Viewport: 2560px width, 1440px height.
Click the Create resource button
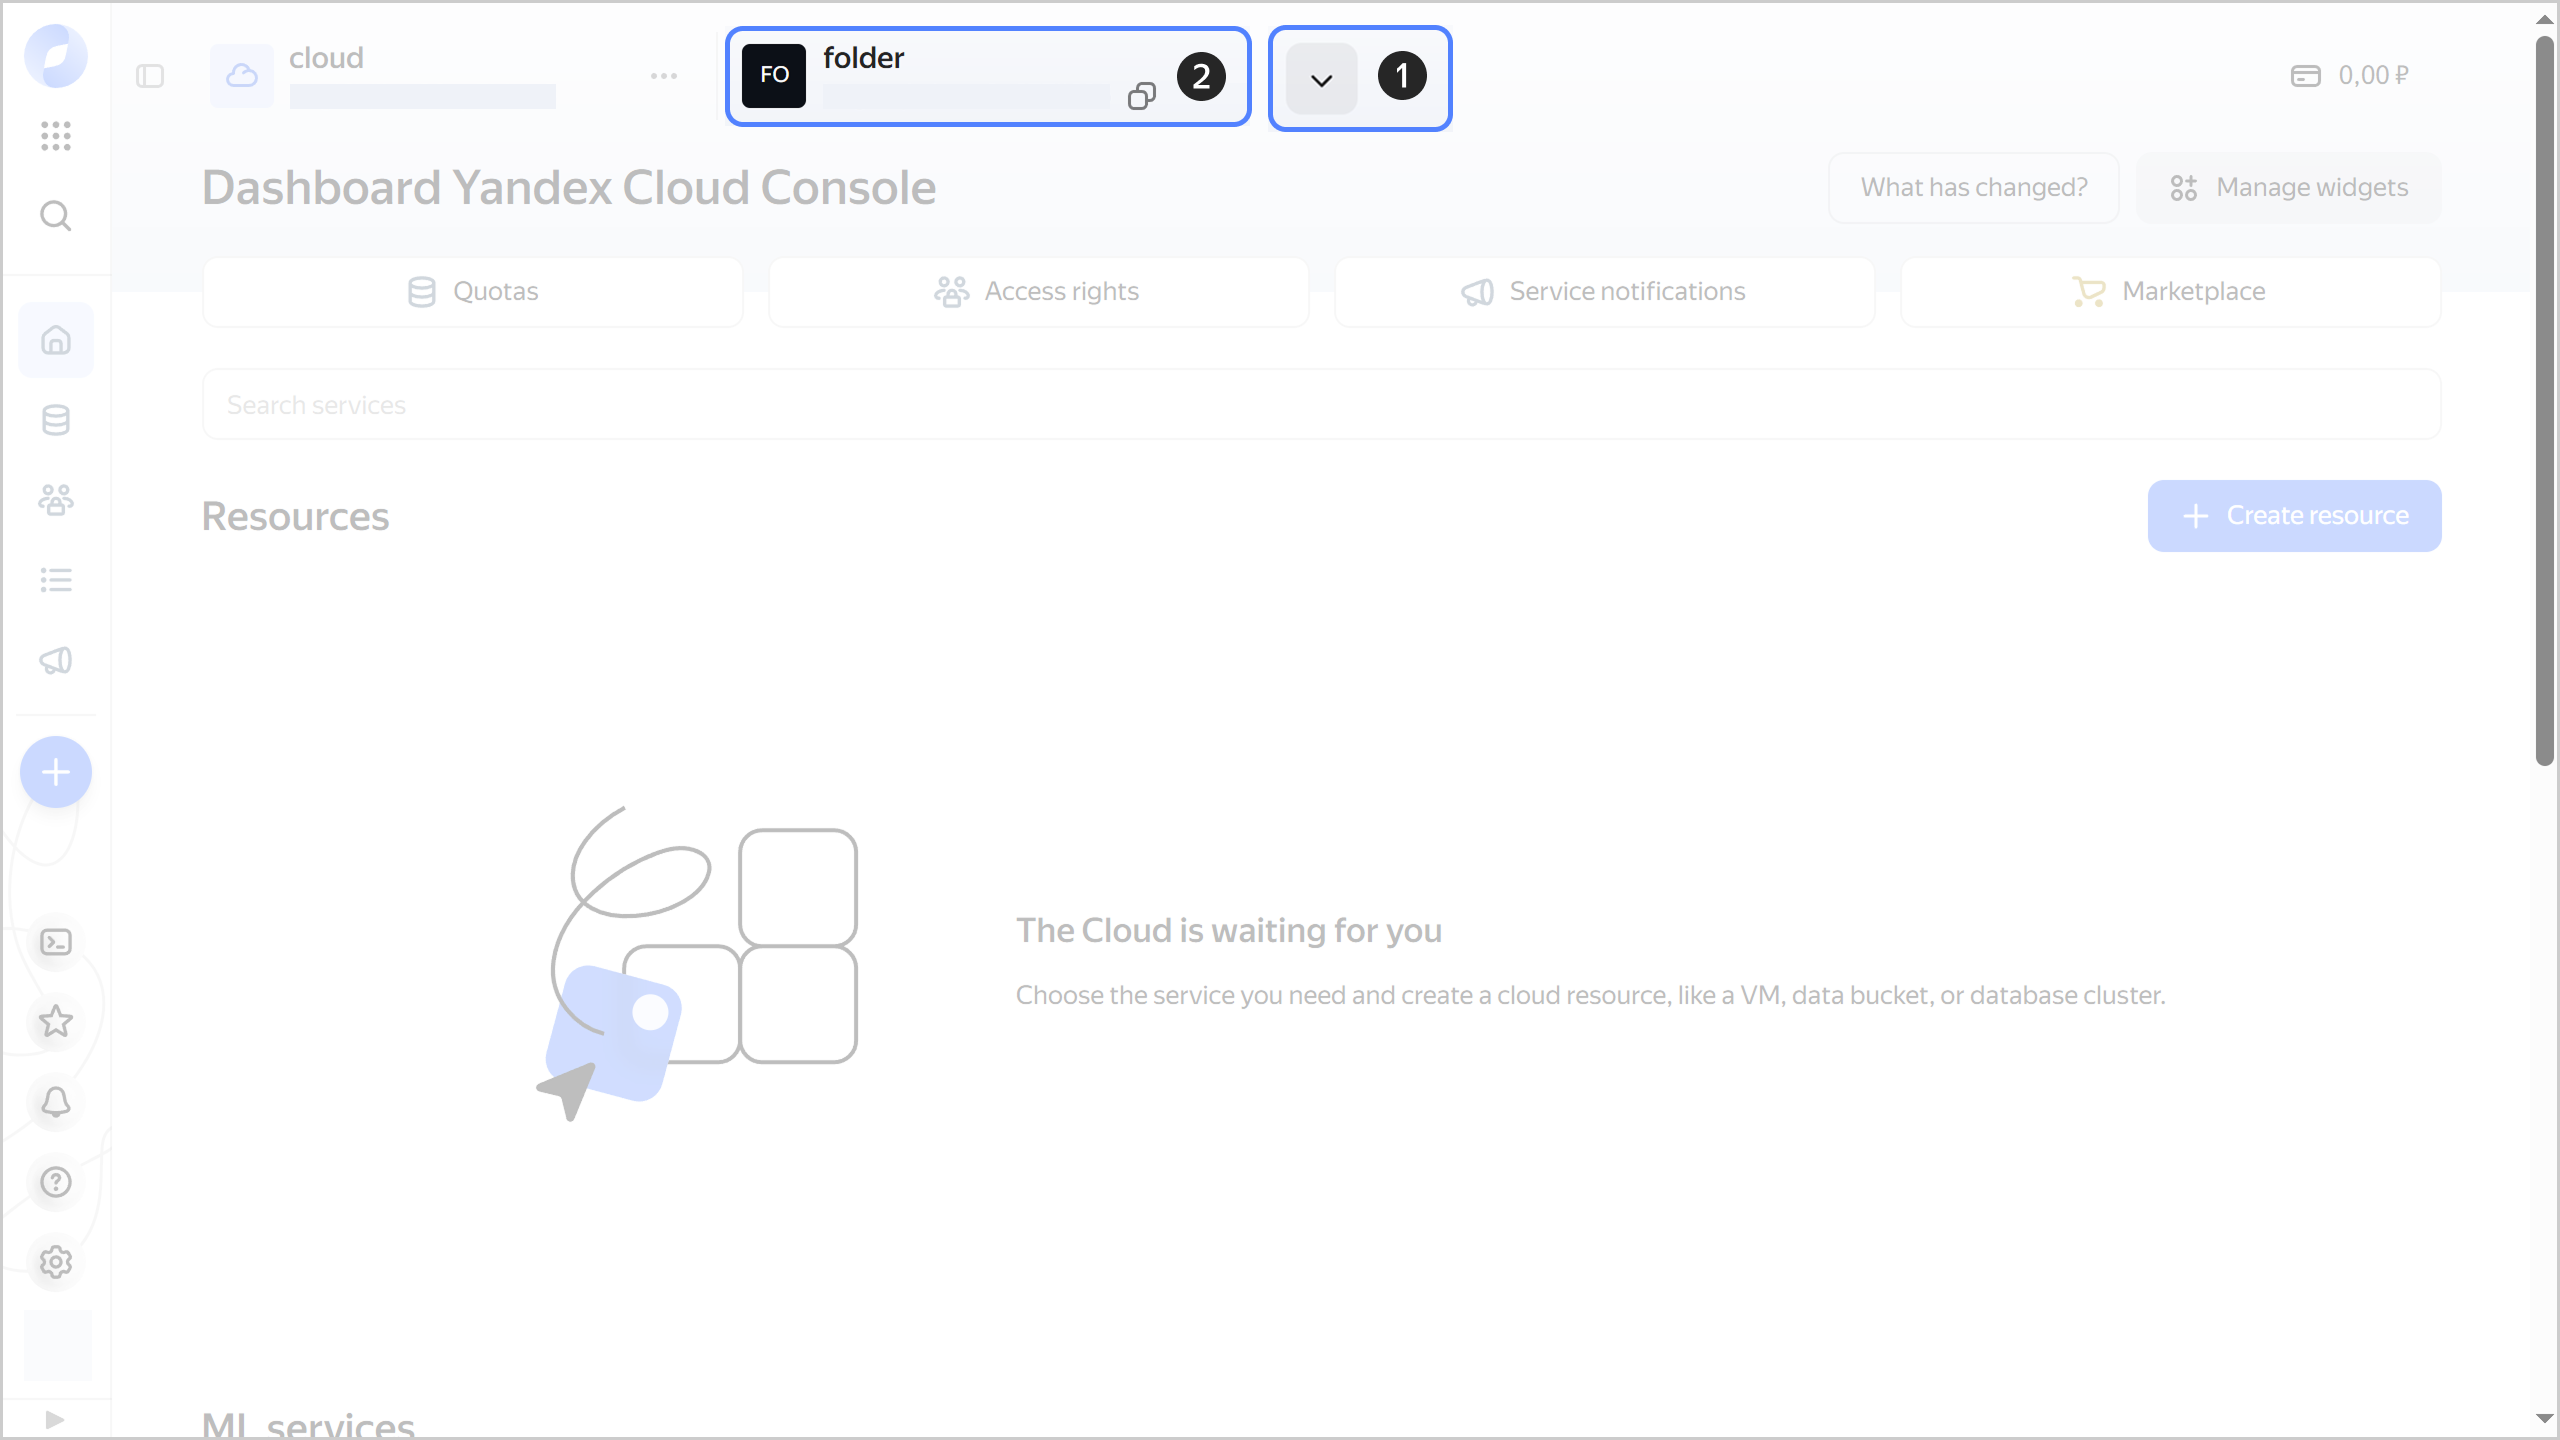2294,515
